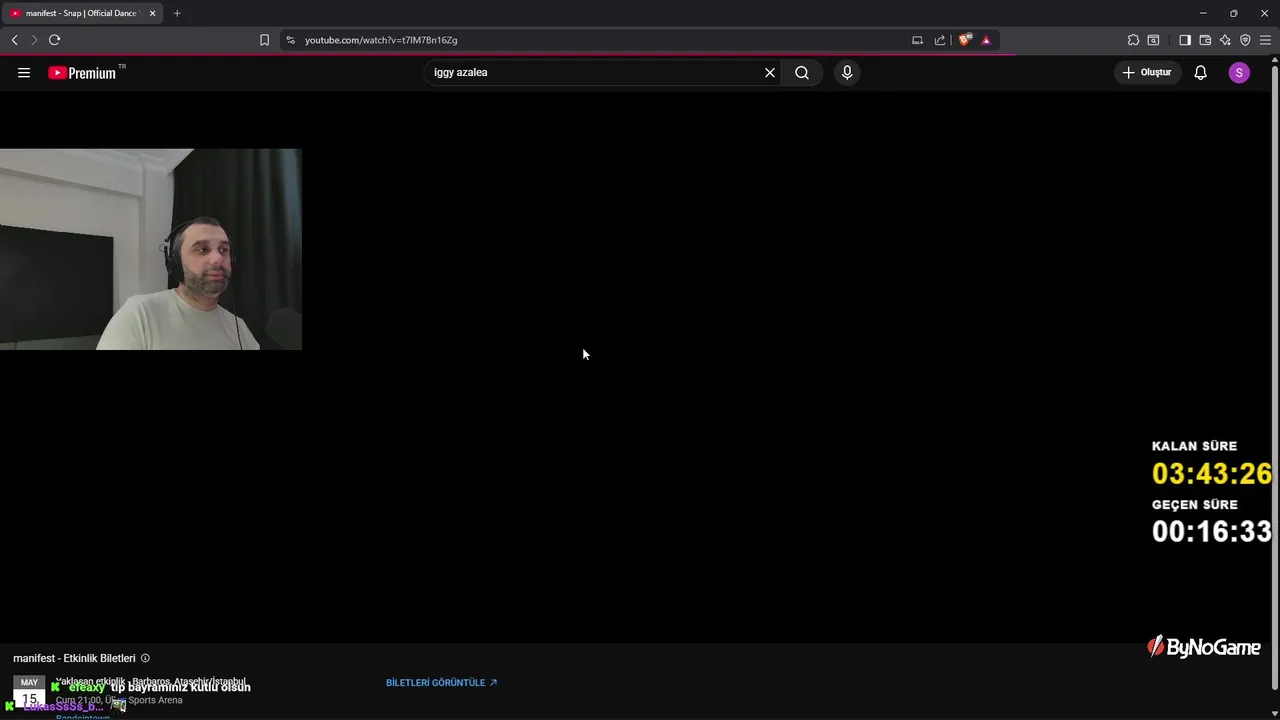Share this page via the share icon
Screen dimensions: 1280x720
[940, 40]
